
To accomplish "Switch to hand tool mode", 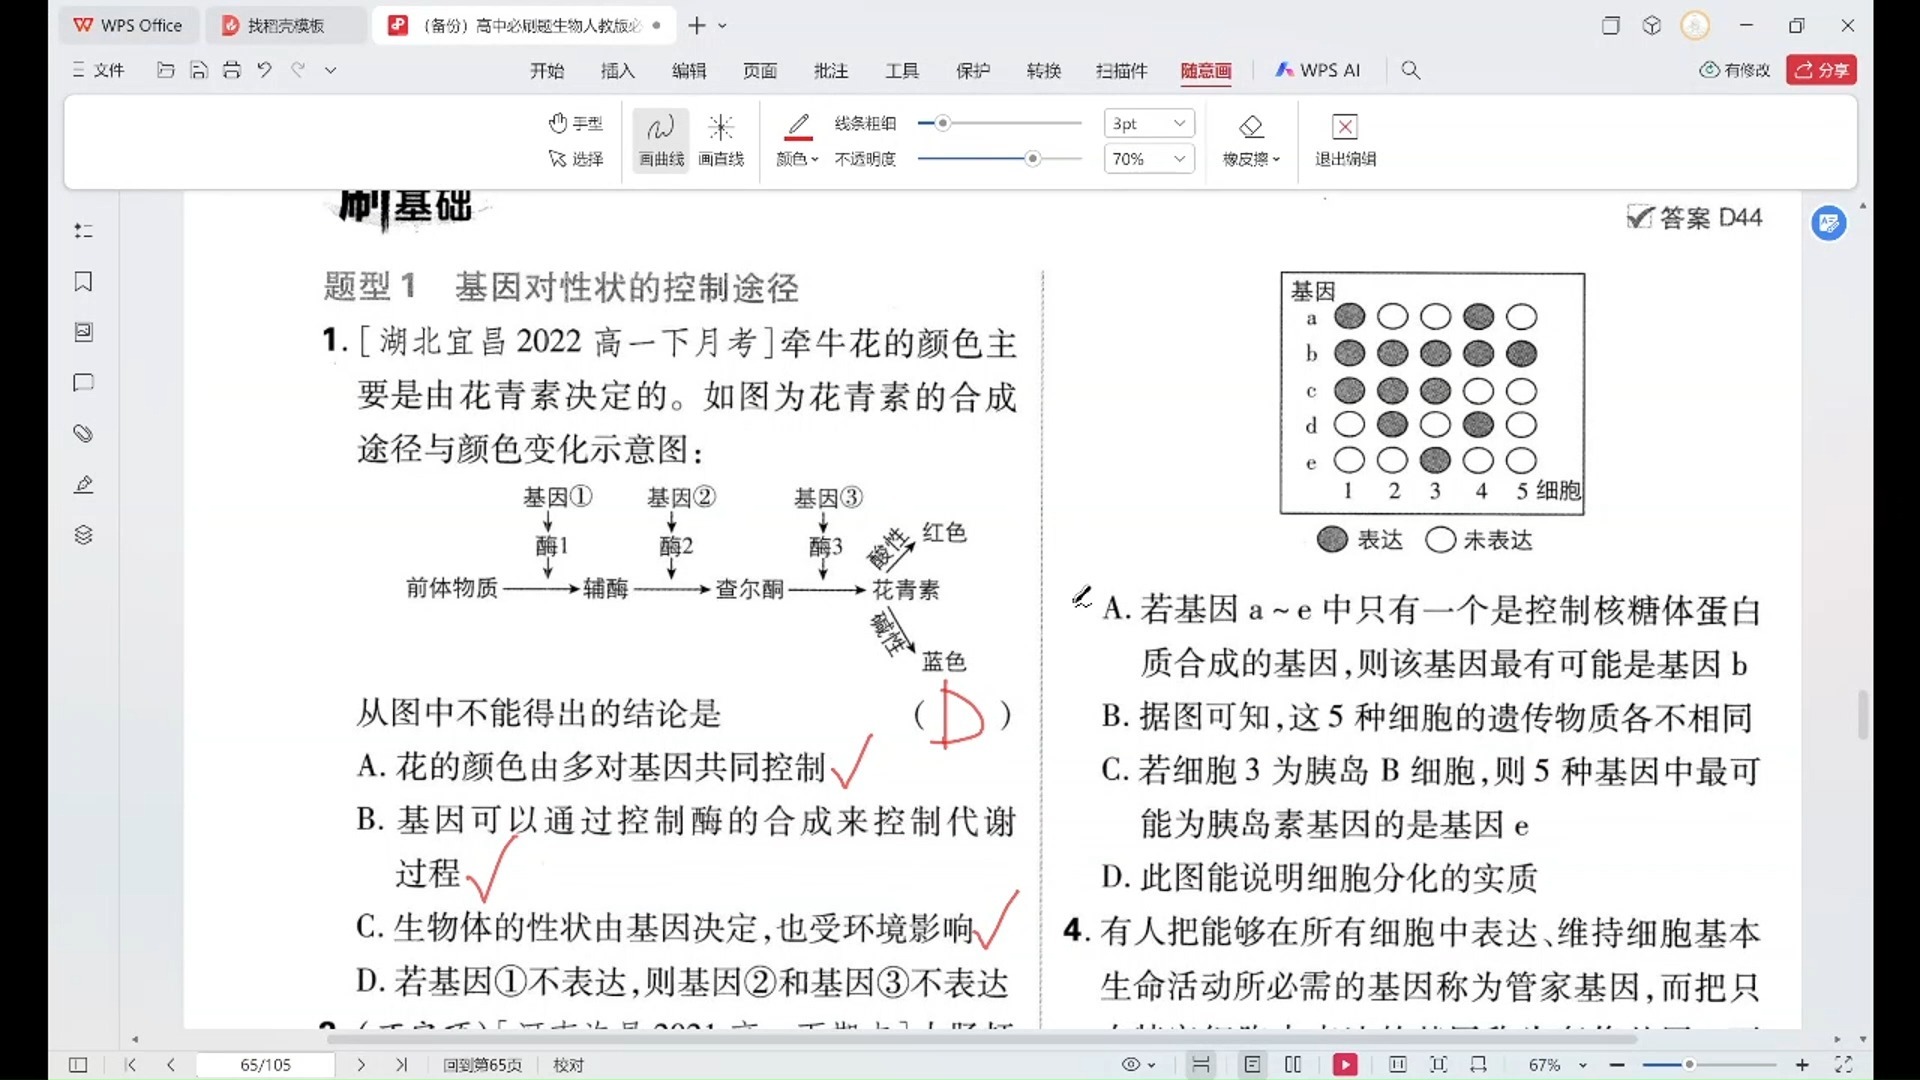I will click(x=576, y=123).
